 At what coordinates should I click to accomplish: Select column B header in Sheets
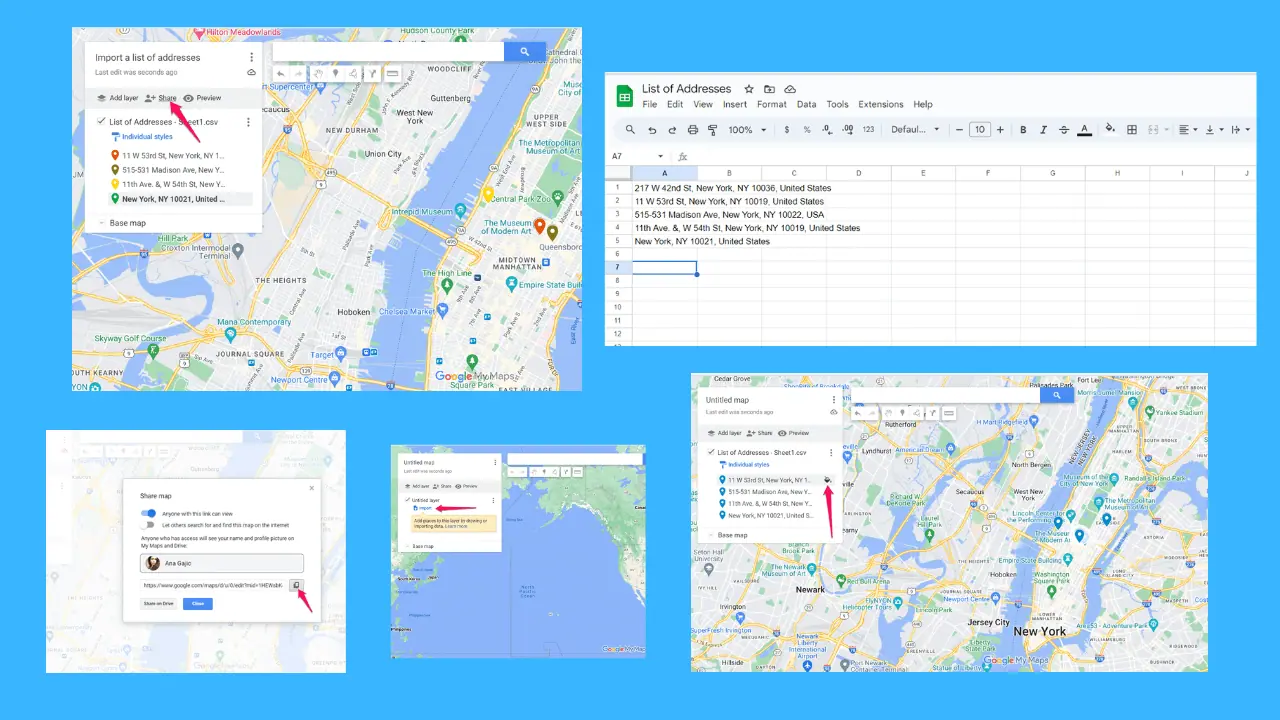pyautogui.click(x=729, y=173)
